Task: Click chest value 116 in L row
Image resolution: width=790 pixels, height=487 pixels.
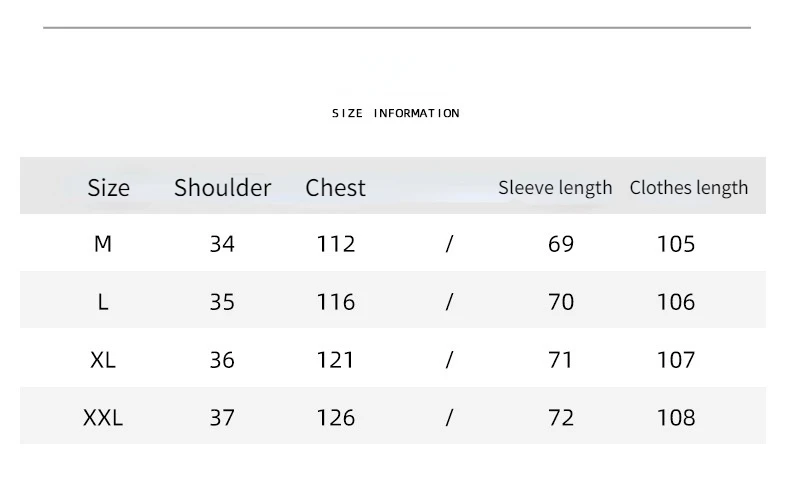Action: [336, 302]
